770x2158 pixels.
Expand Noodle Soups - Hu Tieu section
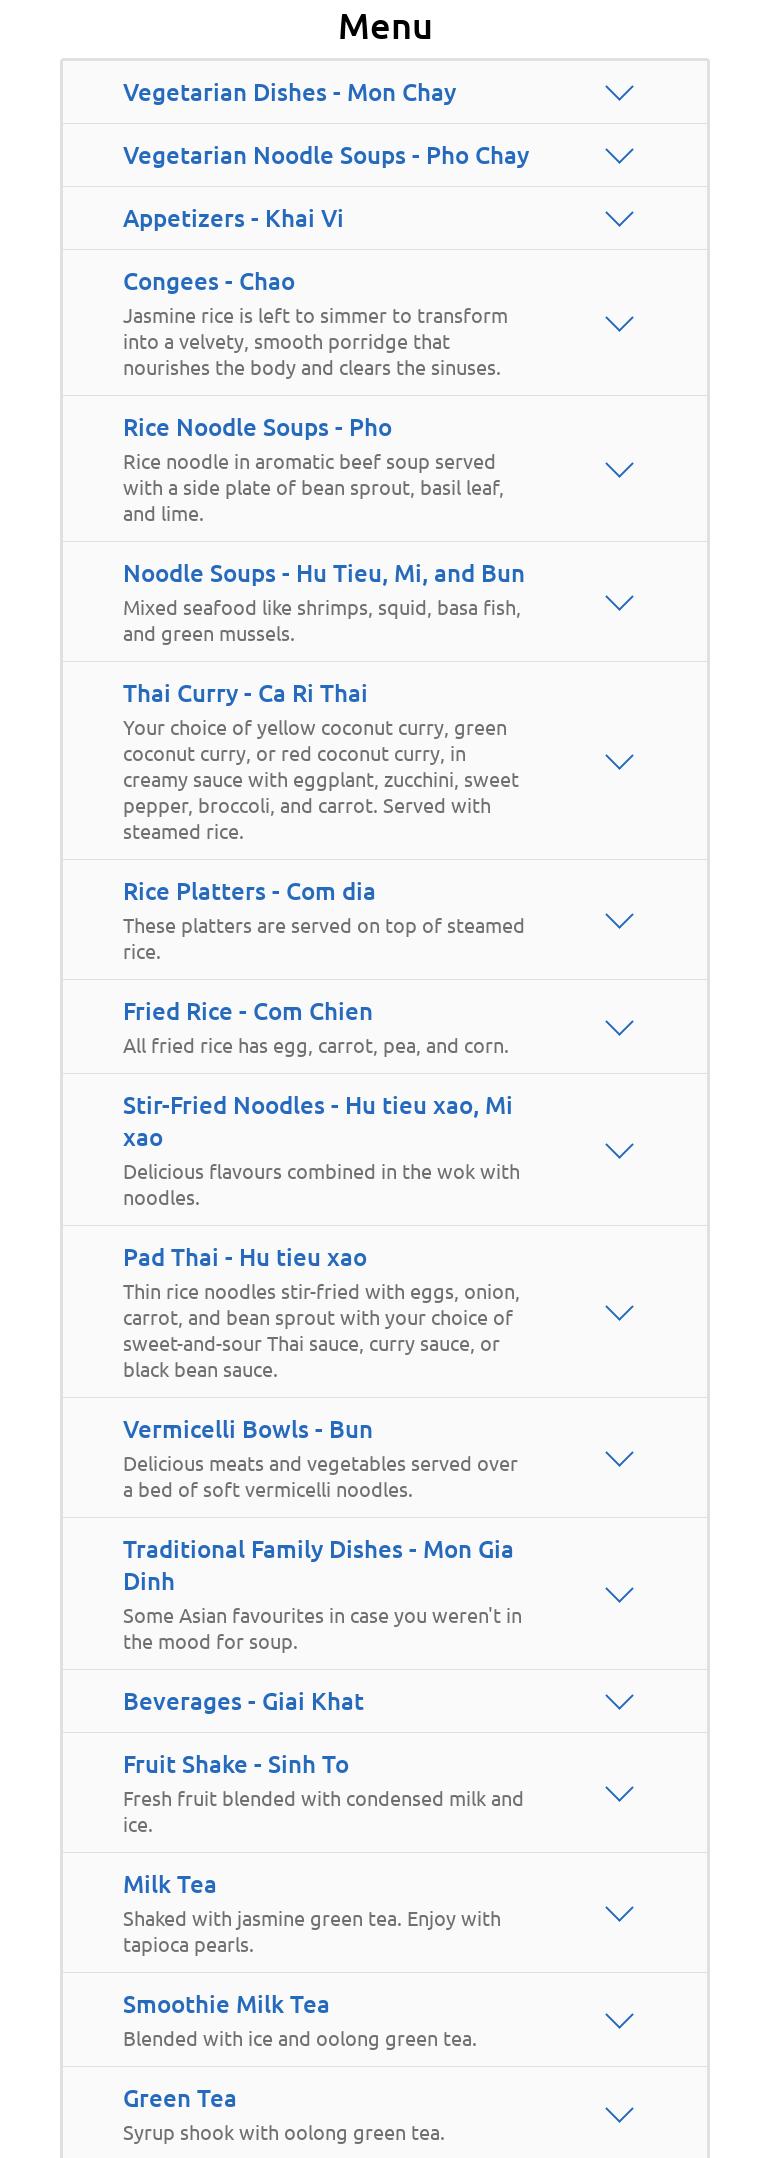[323, 574]
